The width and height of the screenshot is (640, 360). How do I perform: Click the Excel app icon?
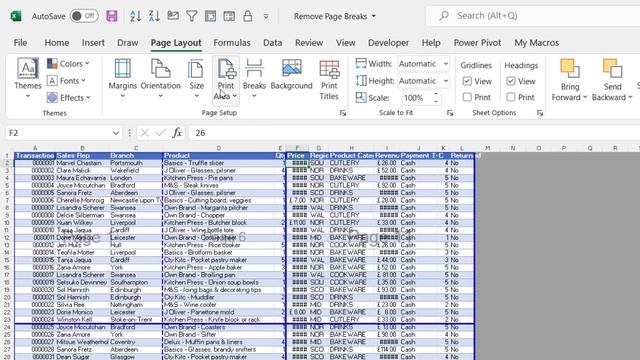point(16,16)
